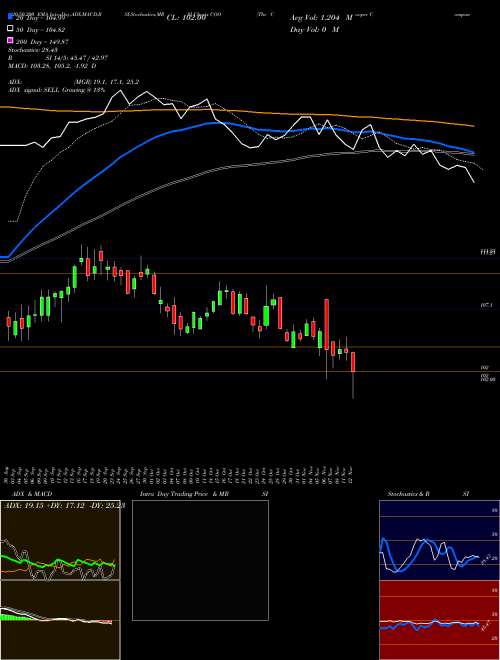Open the blue Stochastics mini chart
Viewport: 500px width, 660px height.
pyautogui.click(x=439, y=540)
